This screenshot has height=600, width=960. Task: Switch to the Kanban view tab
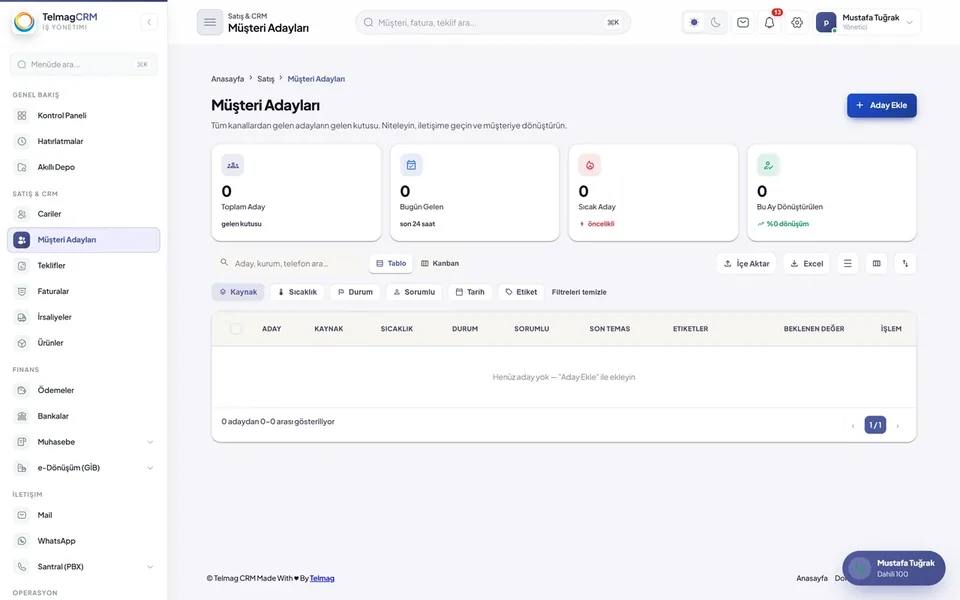pyautogui.click(x=440, y=263)
